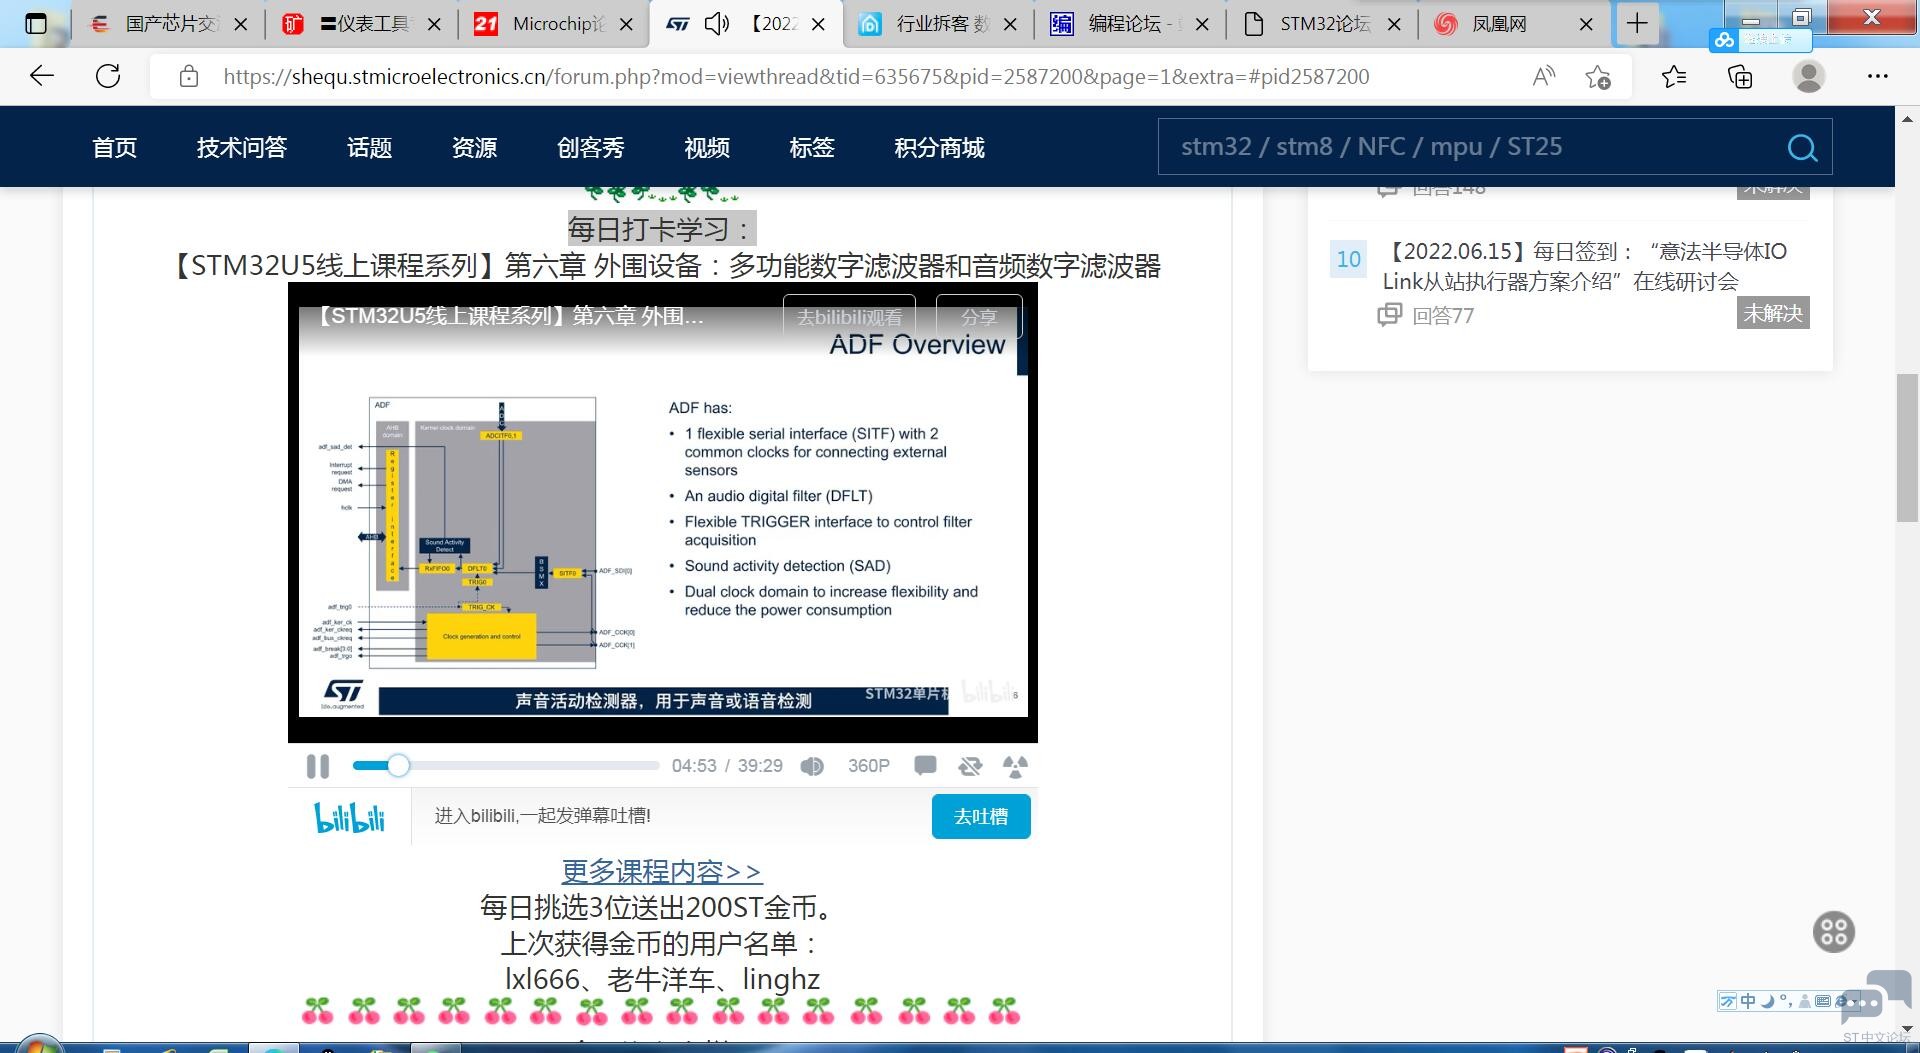The image size is (1920, 1053).
Task: Open the Favorites list icon
Action: (1673, 76)
